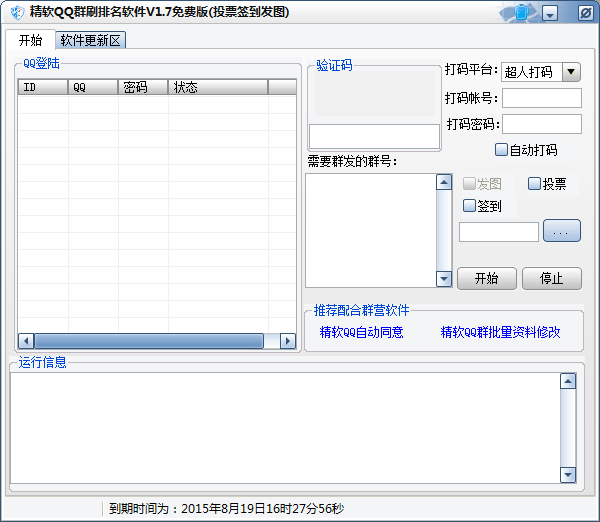This screenshot has width=600, height=522.
Task: Click the ID column header
Action: 43,87
